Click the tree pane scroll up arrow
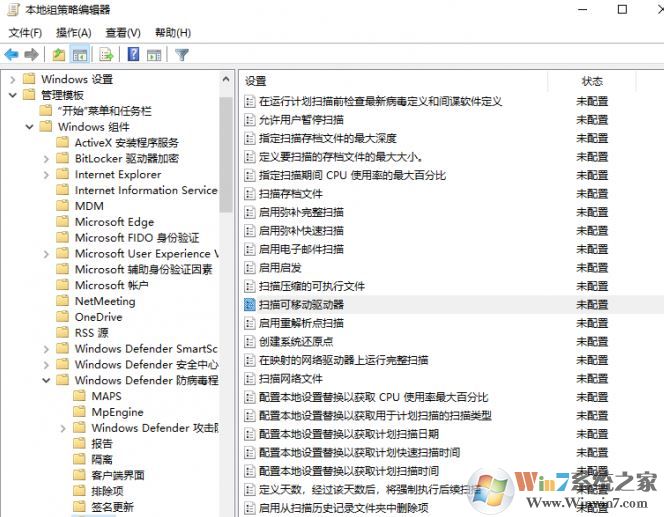This screenshot has width=664, height=517. click(226, 79)
